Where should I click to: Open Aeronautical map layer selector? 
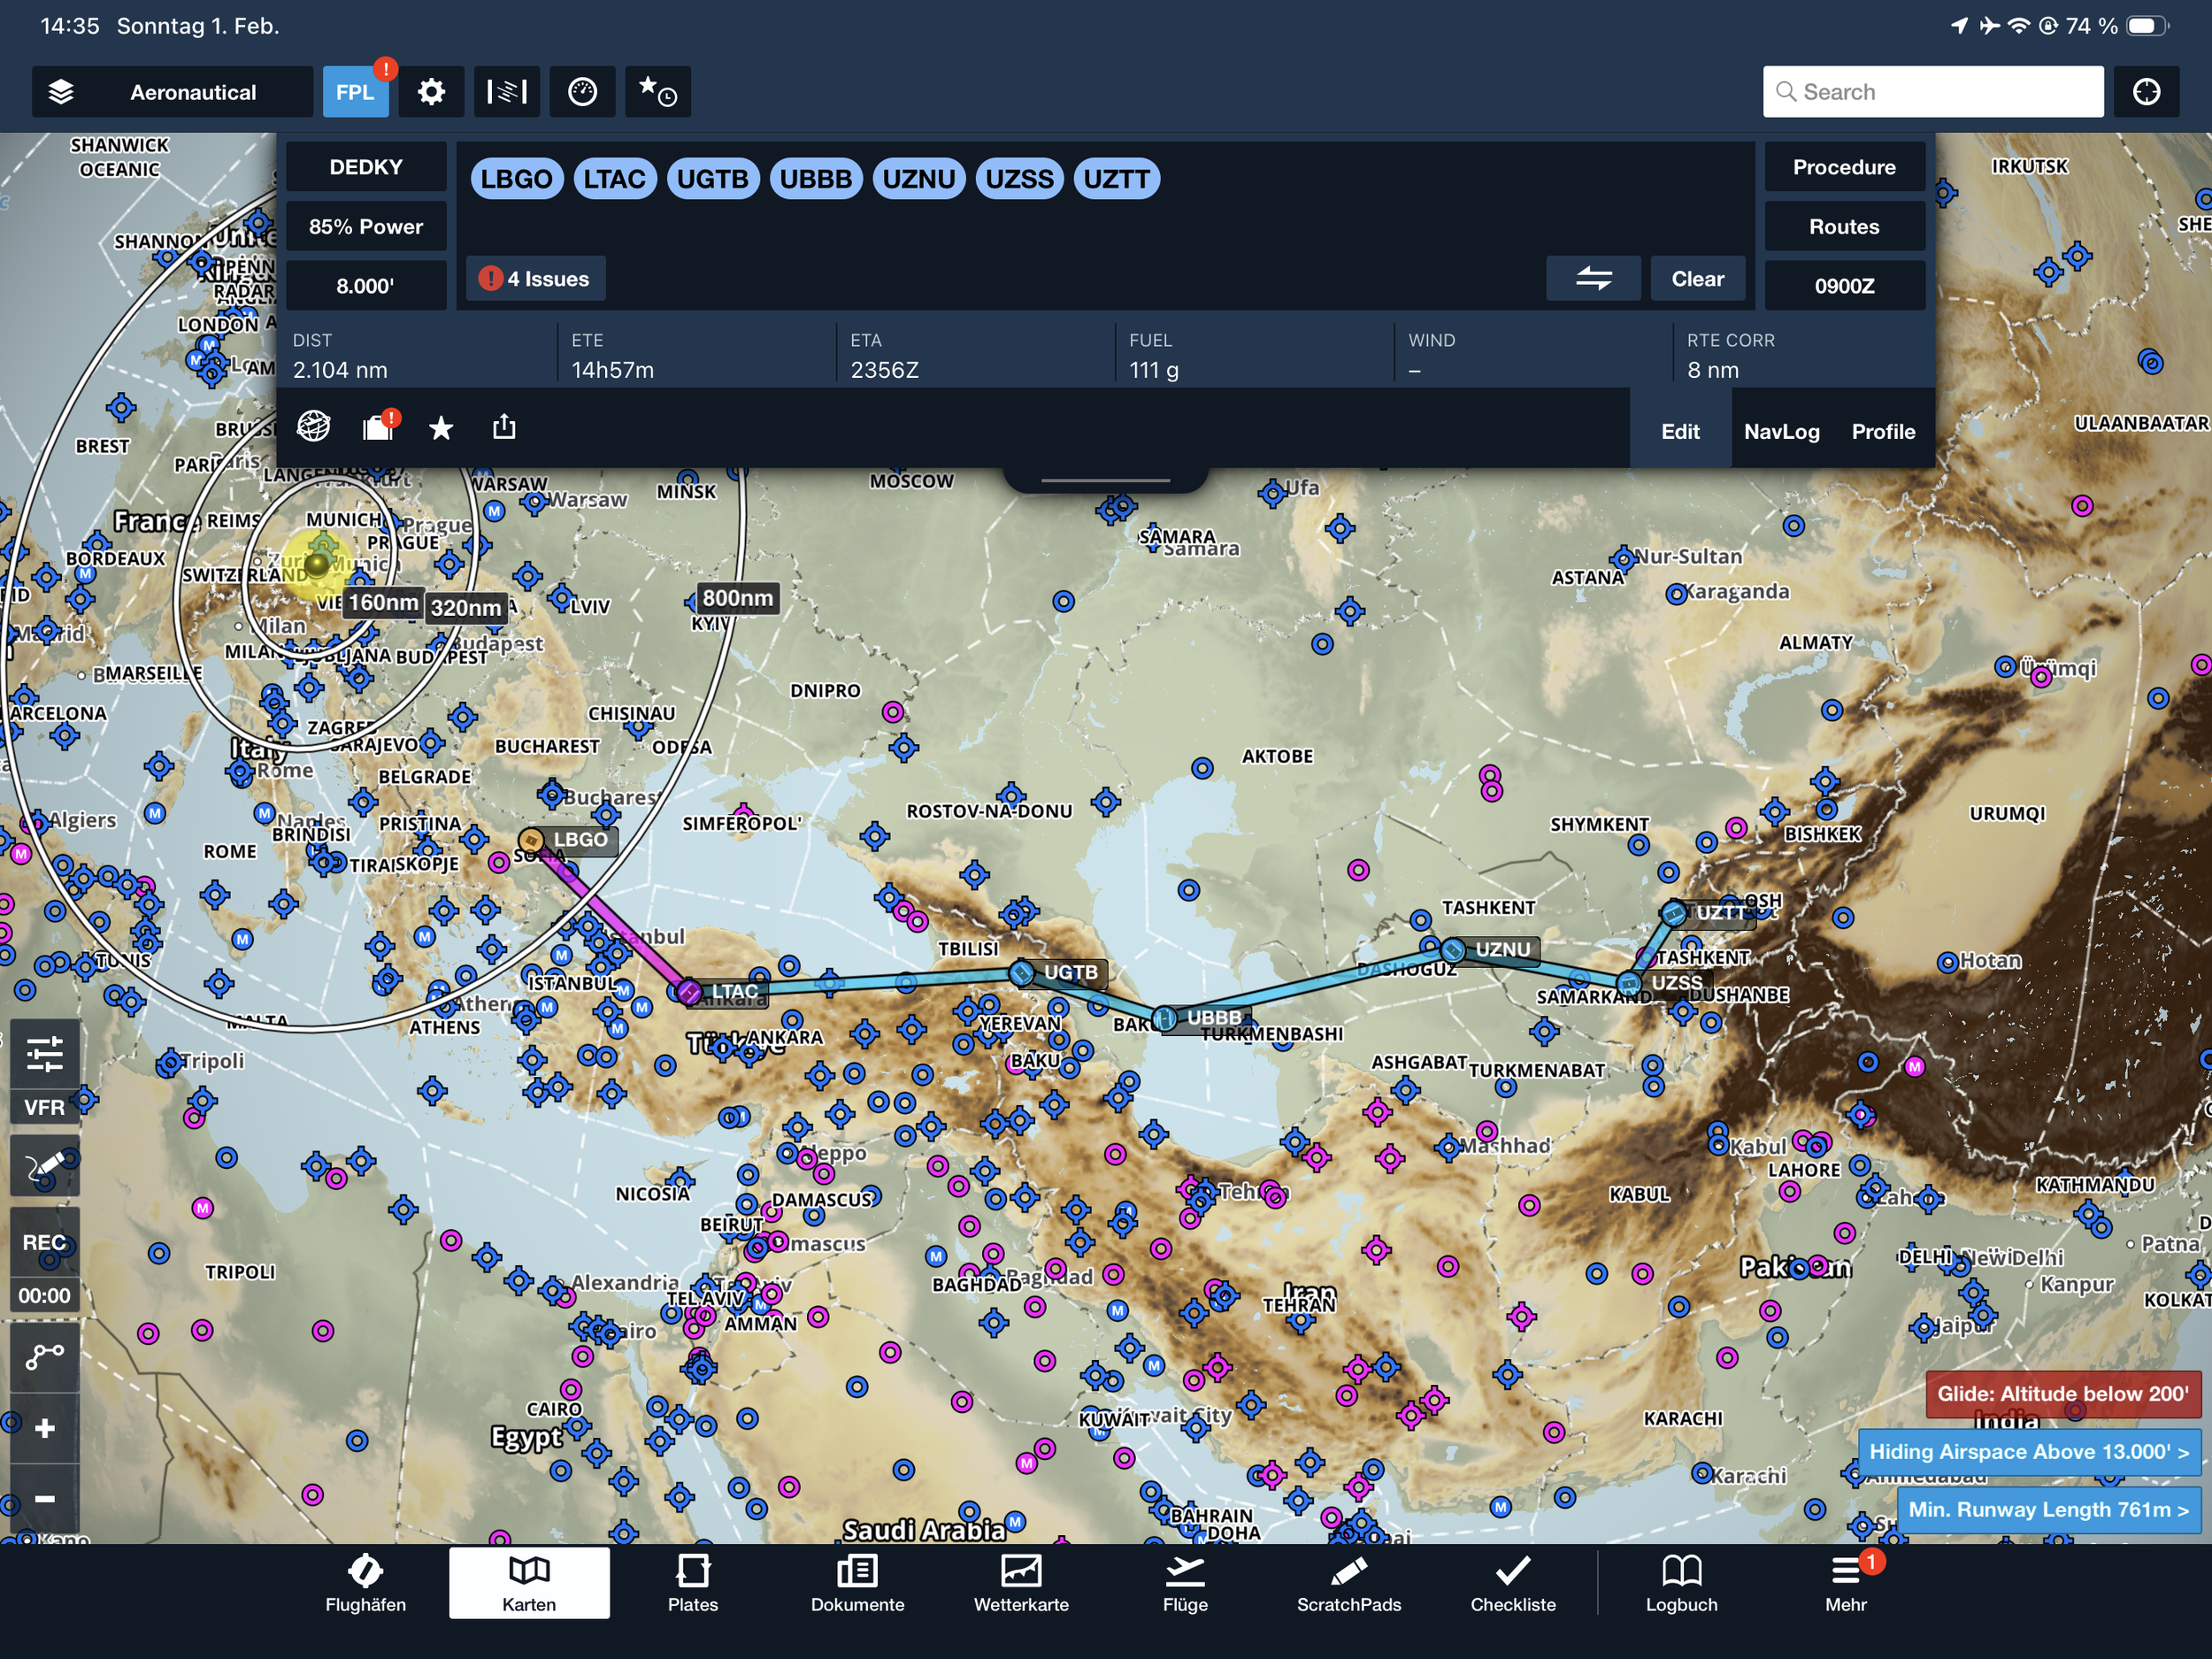pos(172,92)
